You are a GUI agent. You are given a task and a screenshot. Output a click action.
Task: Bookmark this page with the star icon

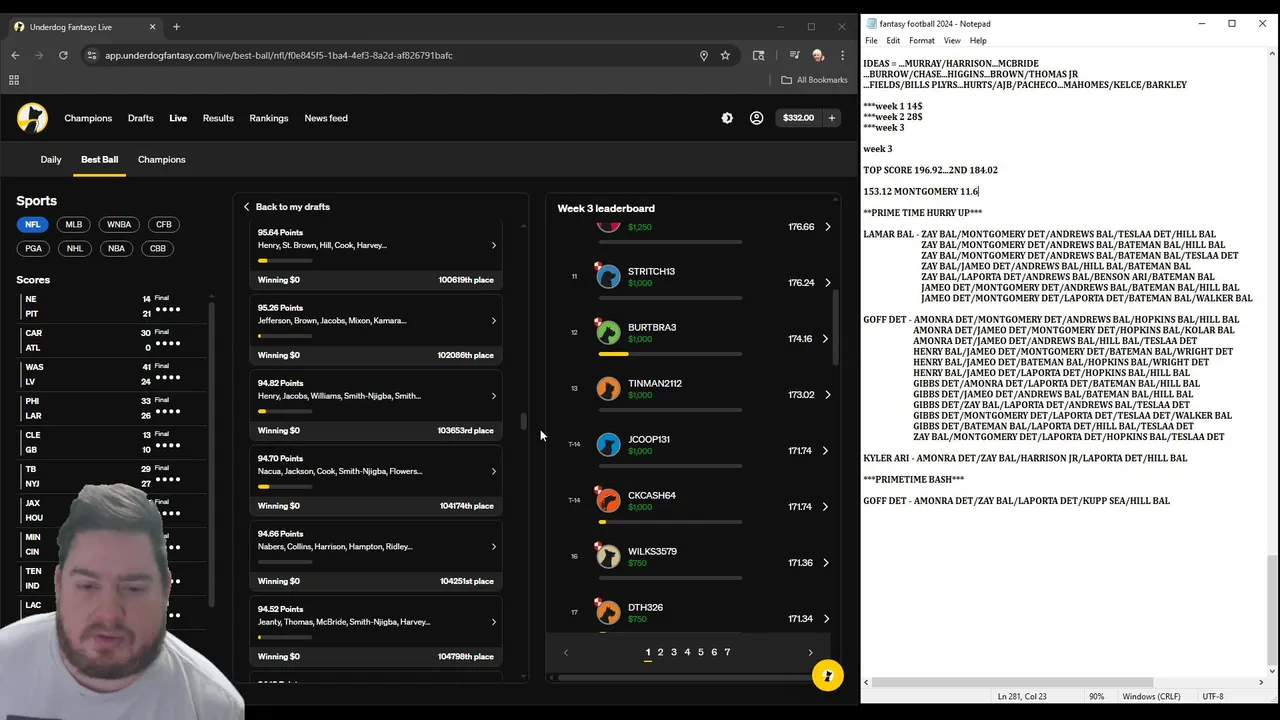point(725,55)
